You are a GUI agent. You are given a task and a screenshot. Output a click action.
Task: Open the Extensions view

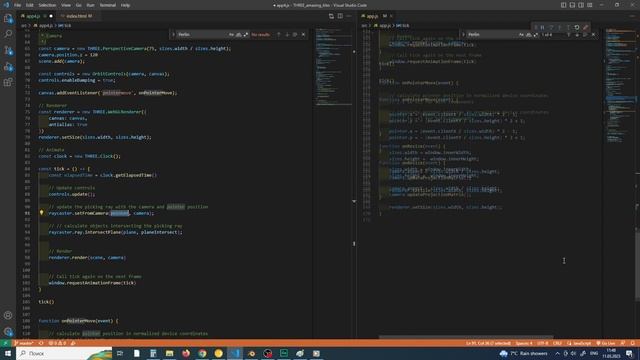tap(8, 82)
